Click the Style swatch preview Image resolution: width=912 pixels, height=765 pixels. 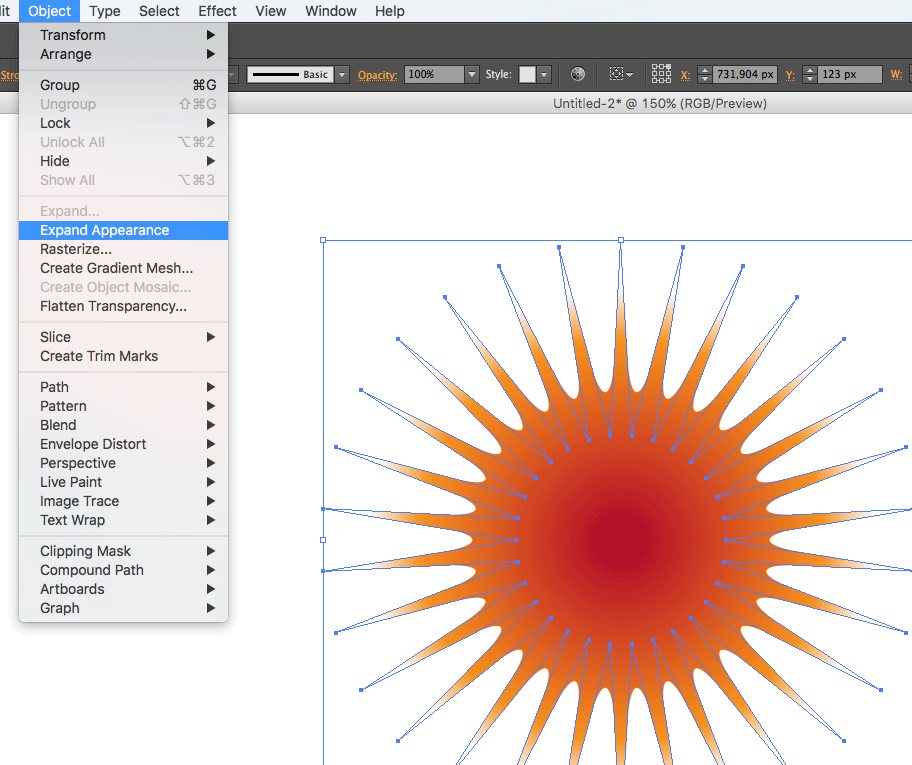click(x=527, y=75)
